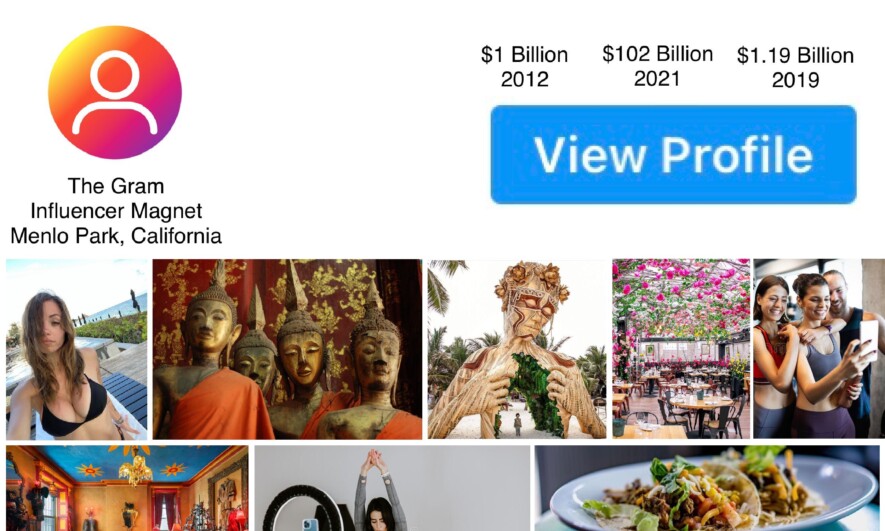Open the golden Buddha statues photo
This screenshot has width=885, height=531.
(x=287, y=349)
